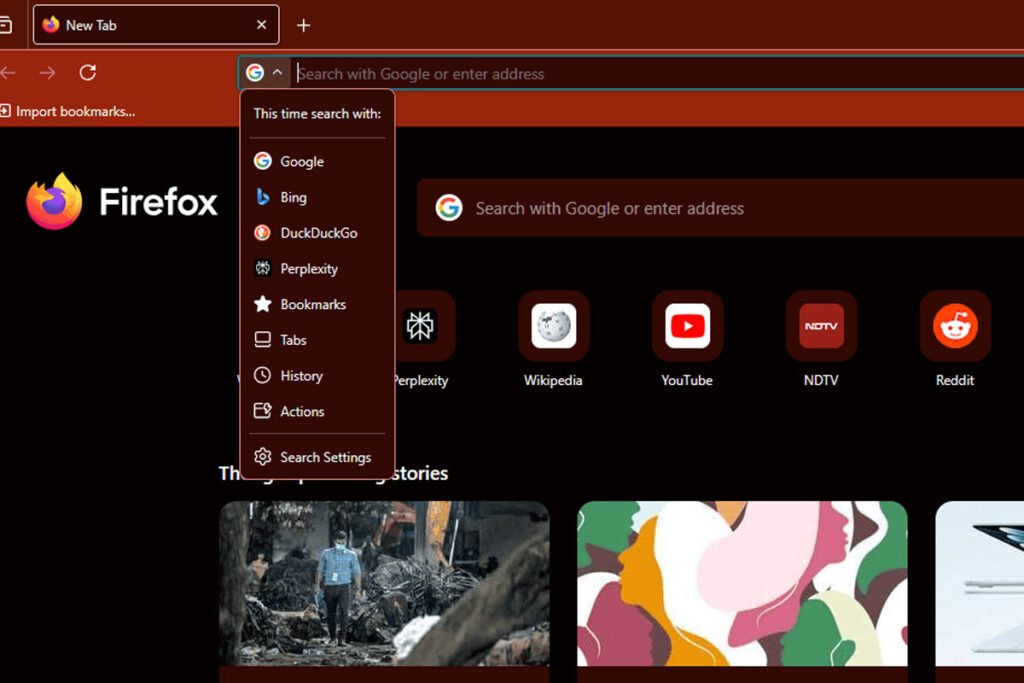
Task: Open story with man walking through debris
Action: tap(384, 584)
